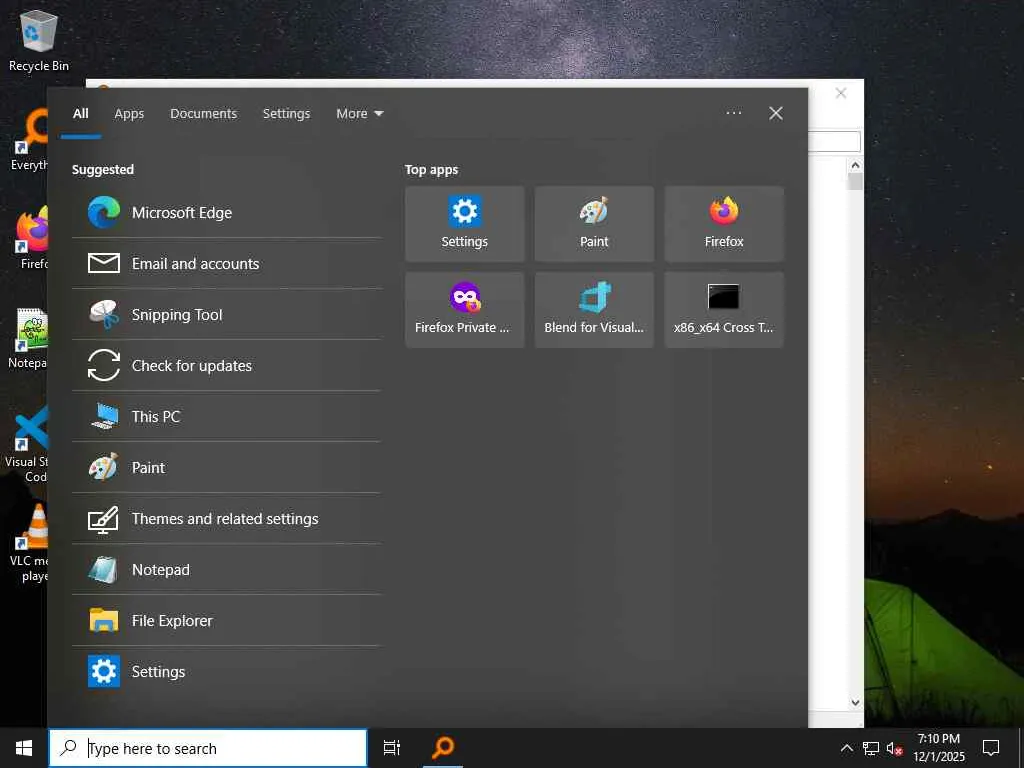Open Themes and related settings
This screenshot has height=768, width=1024.
point(226,518)
